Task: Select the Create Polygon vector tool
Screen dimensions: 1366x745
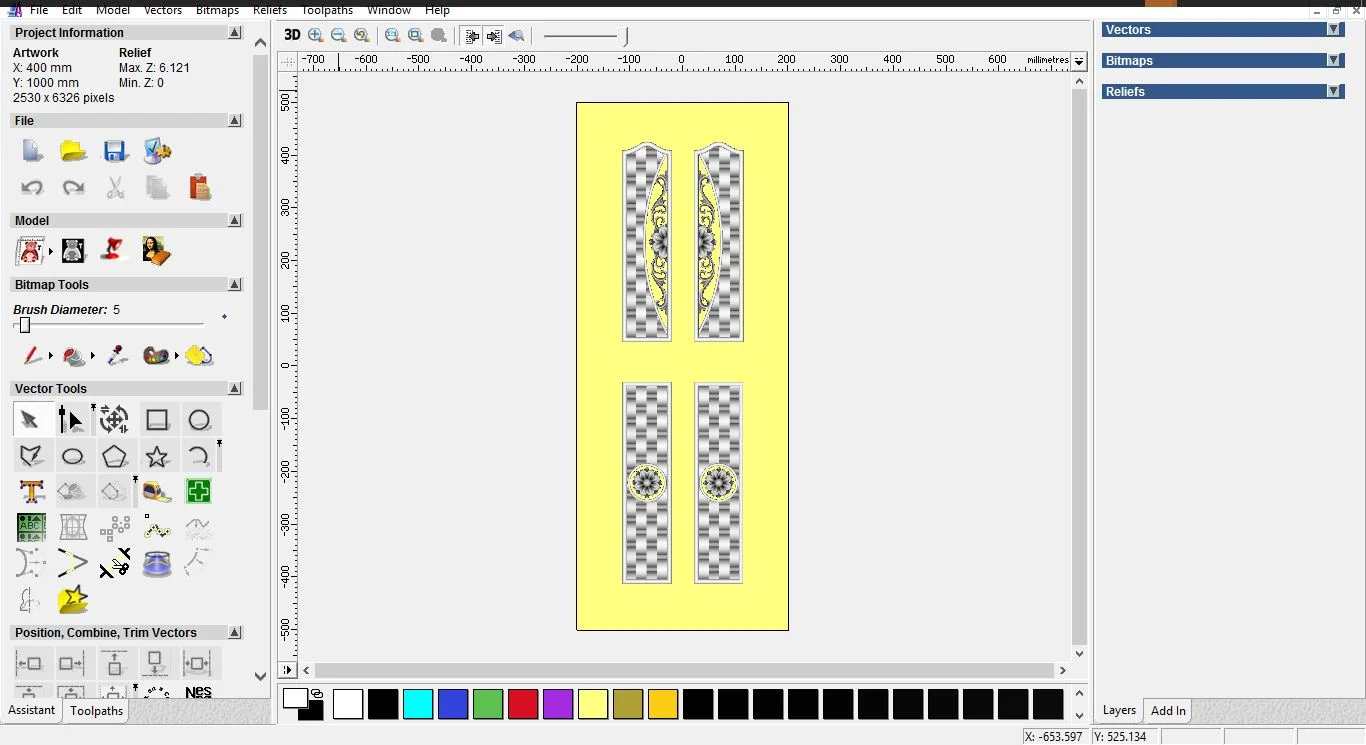Action: coord(115,457)
